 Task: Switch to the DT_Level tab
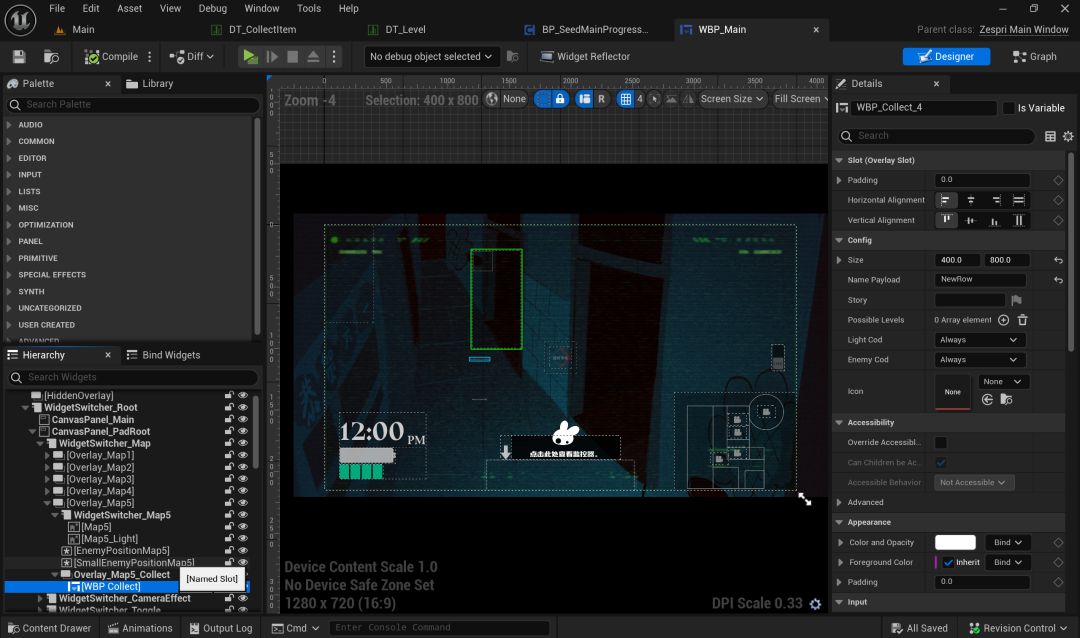point(405,30)
